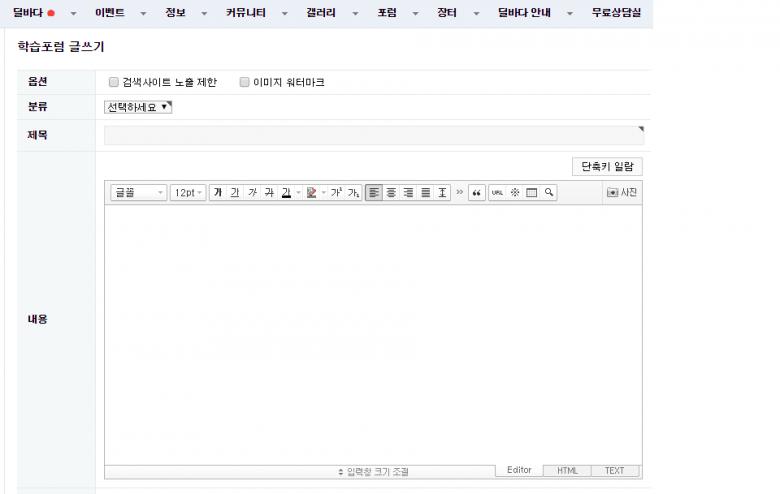Expand the 12pt font size dropdown
This screenshot has width=780, height=494.
(x=187, y=193)
